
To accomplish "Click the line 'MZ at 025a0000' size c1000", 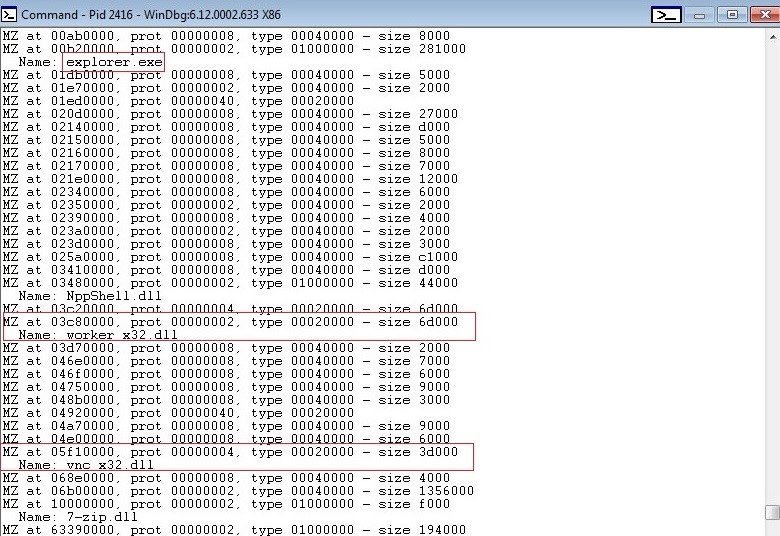I will 230,257.
